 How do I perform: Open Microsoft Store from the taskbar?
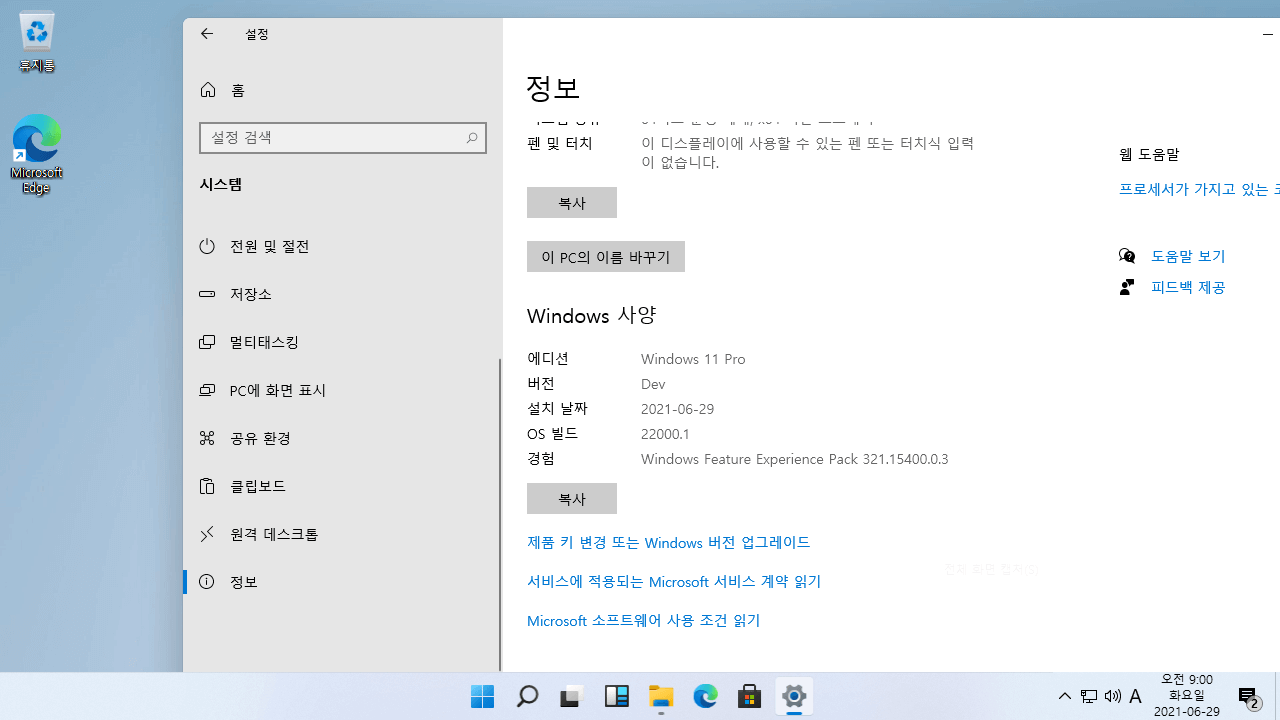(x=750, y=696)
